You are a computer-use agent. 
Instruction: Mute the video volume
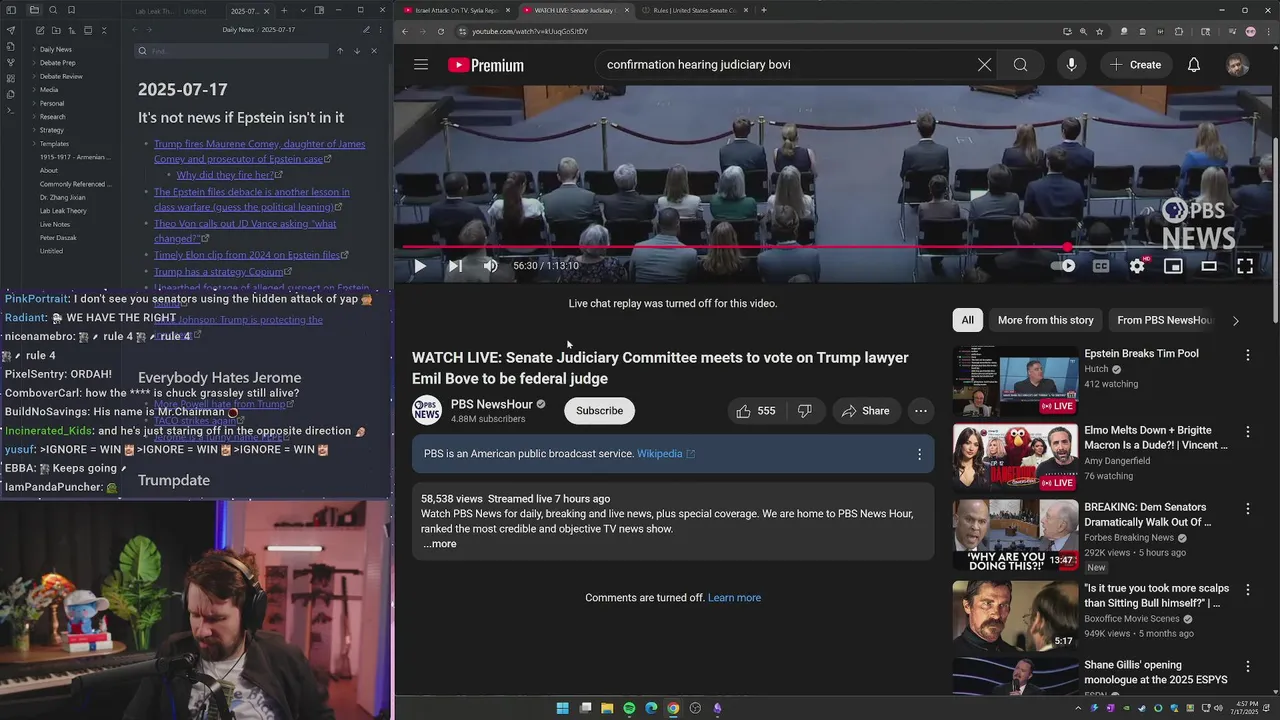click(x=490, y=266)
